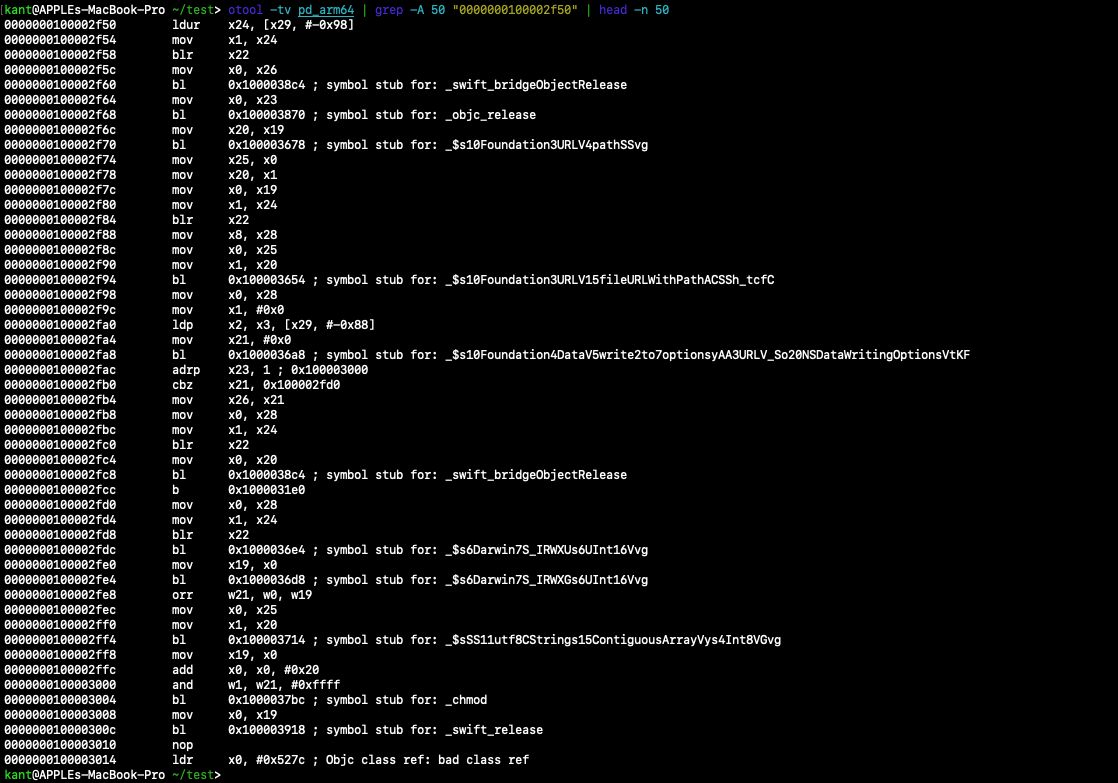Click the adrp operand x23, 1 ; 0x100003000
The width and height of the screenshot is (1118, 783).
298,370
